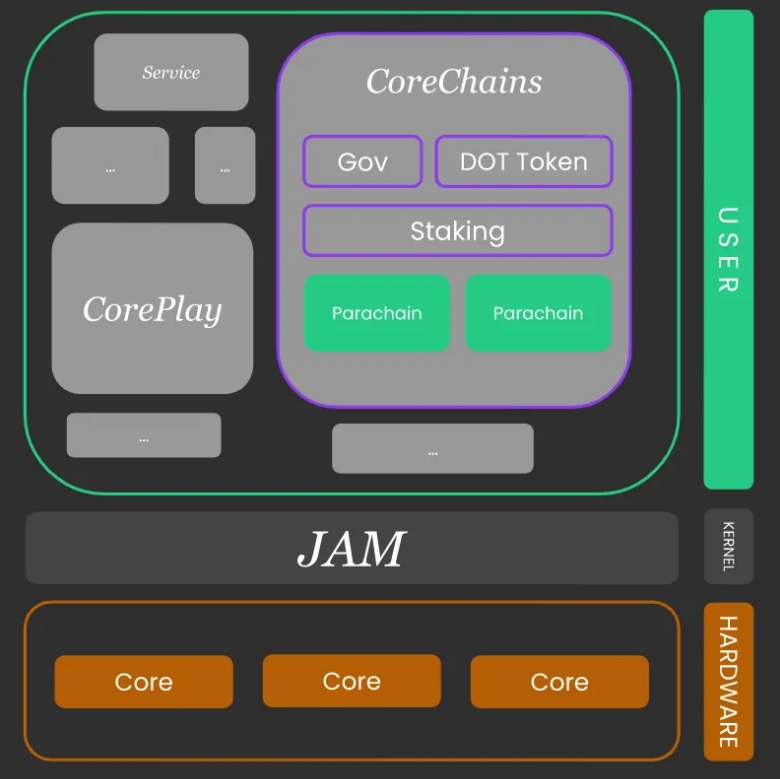
Task: Click empty area inside CoreChains below Parachains
Action: (454, 377)
